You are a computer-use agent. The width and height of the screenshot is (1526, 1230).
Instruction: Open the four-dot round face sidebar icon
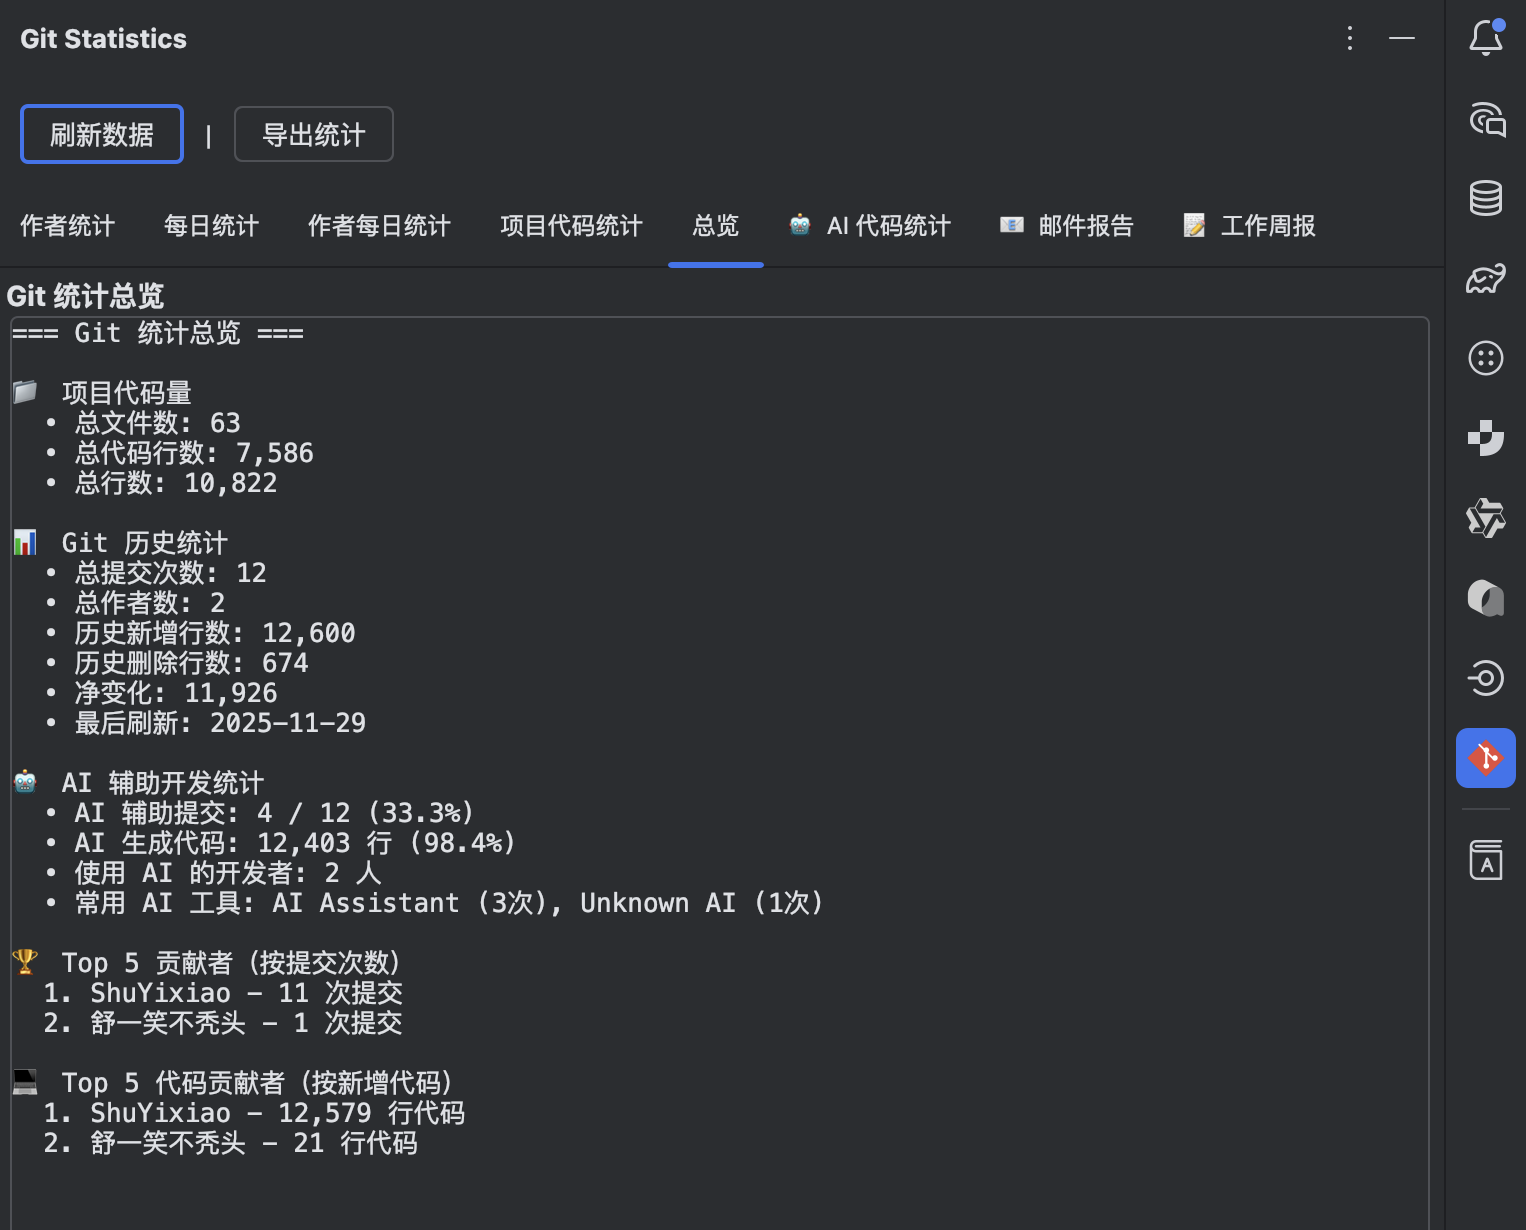click(1486, 358)
